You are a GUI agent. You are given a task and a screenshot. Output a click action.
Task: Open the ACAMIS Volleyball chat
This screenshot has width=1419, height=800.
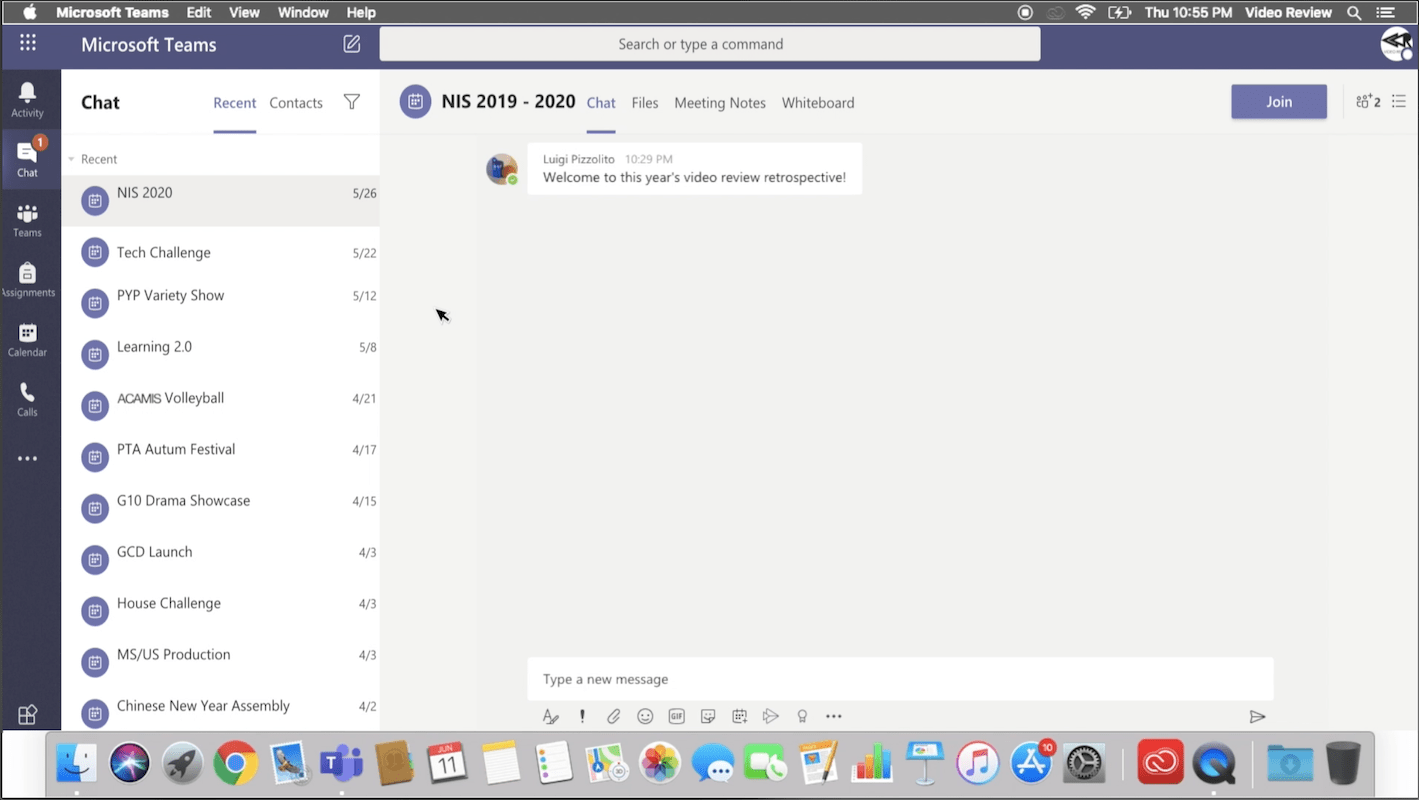(221, 405)
